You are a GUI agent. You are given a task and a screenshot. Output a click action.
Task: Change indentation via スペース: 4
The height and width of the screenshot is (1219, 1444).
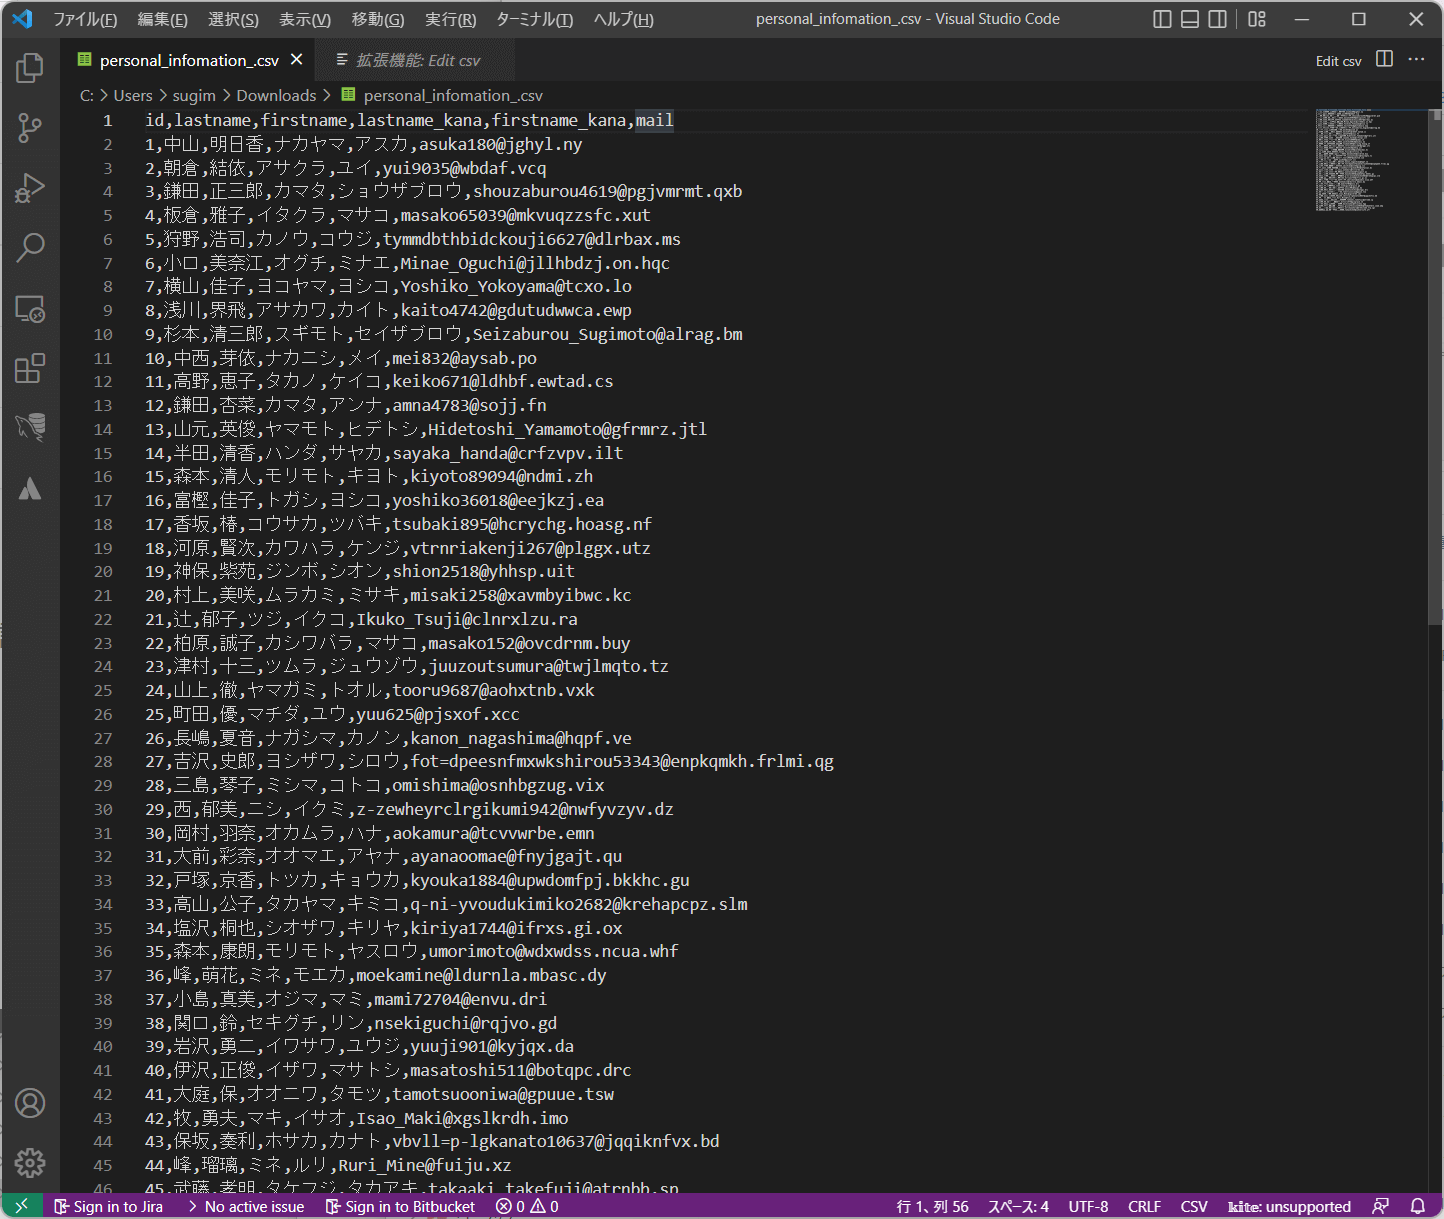point(1018,1206)
